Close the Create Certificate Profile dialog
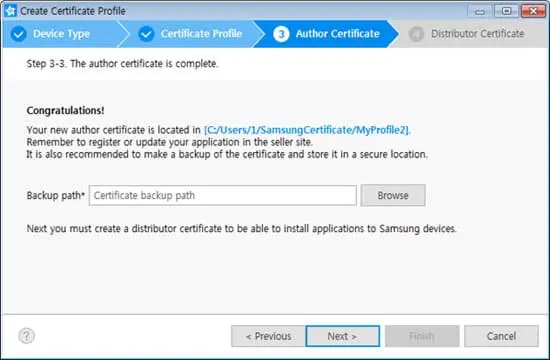Image resolution: width=550 pixels, height=360 pixels. point(533,11)
